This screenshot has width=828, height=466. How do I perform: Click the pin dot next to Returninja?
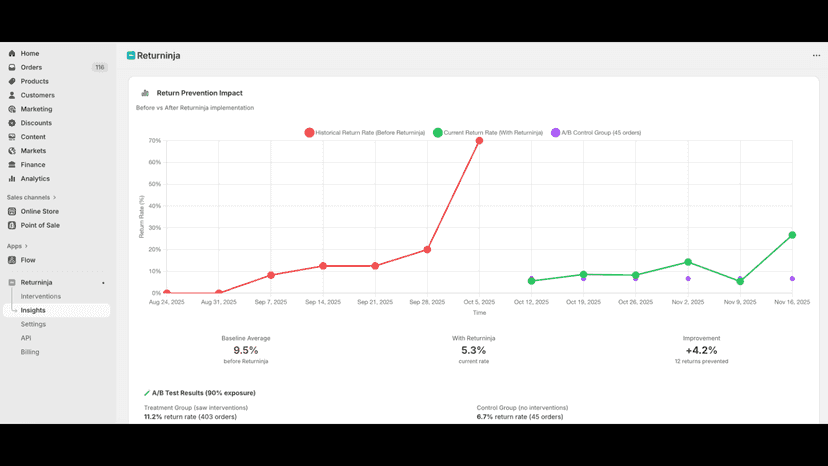tap(103, 283)
